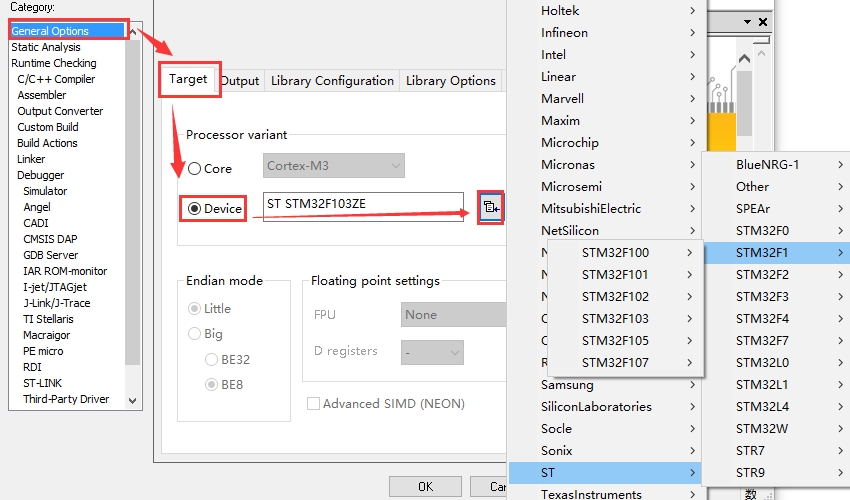
Task: Select General Options category
Action: [67, 31]
